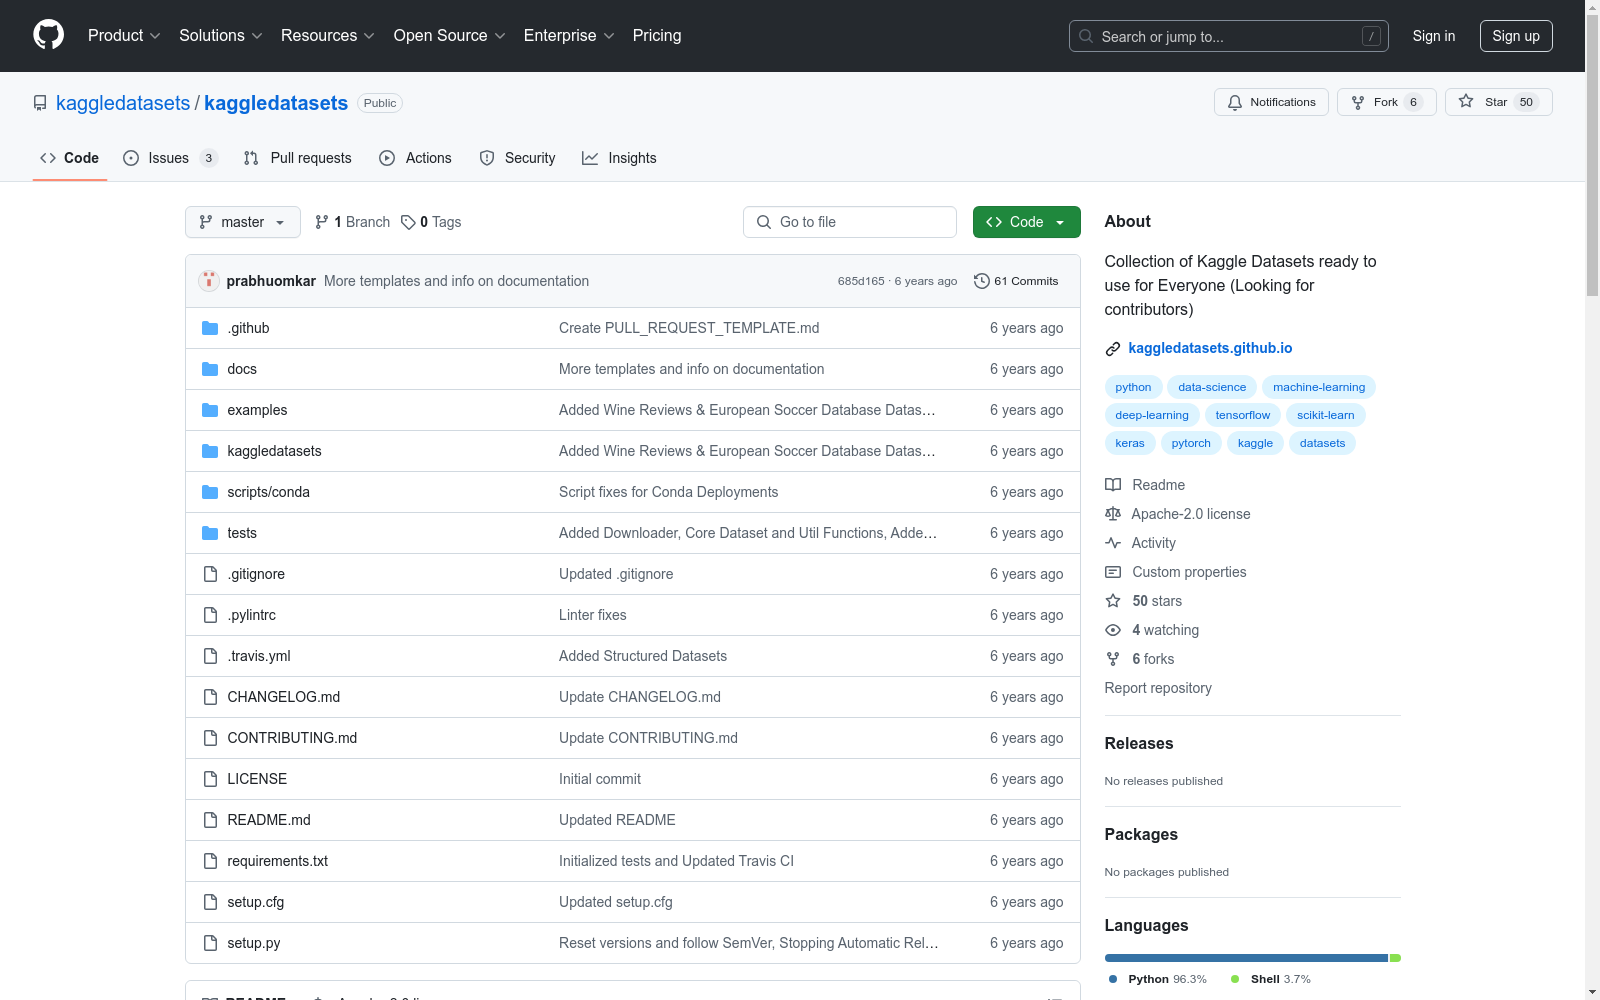Screen dimensions: 1600x1000
Task: Click the Sign in link
Action: pos(1434,36)
